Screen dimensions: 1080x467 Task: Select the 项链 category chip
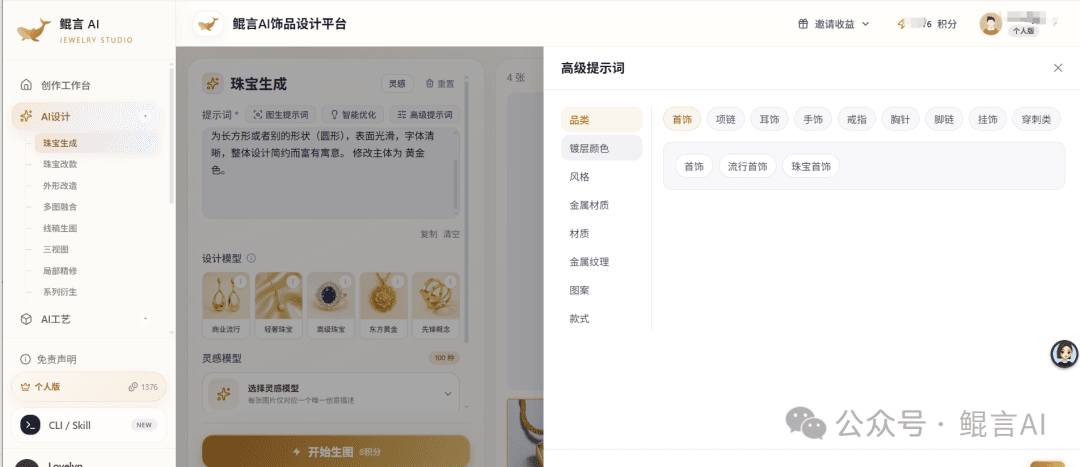725,119
